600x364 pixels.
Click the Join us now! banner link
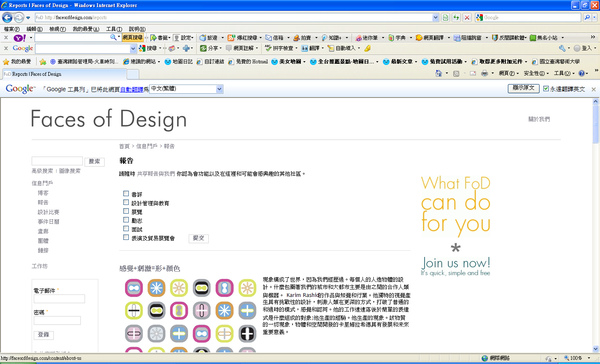pos(456,263)
